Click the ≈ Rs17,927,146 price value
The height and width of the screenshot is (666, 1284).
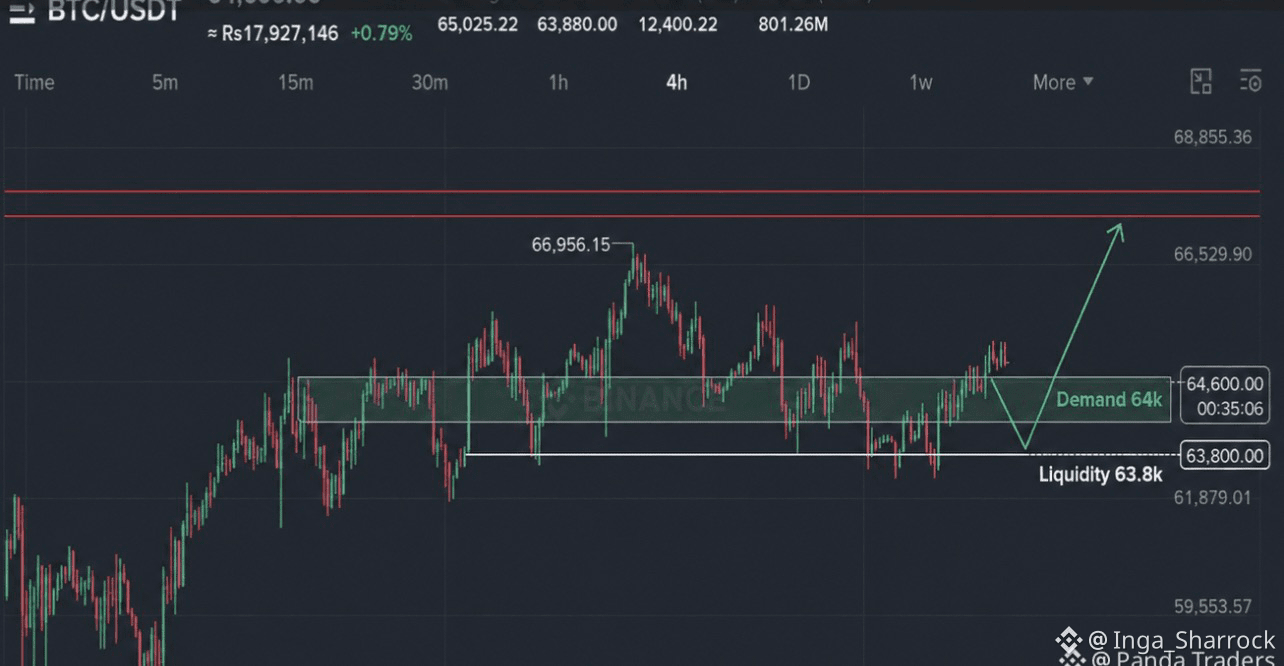272,34
